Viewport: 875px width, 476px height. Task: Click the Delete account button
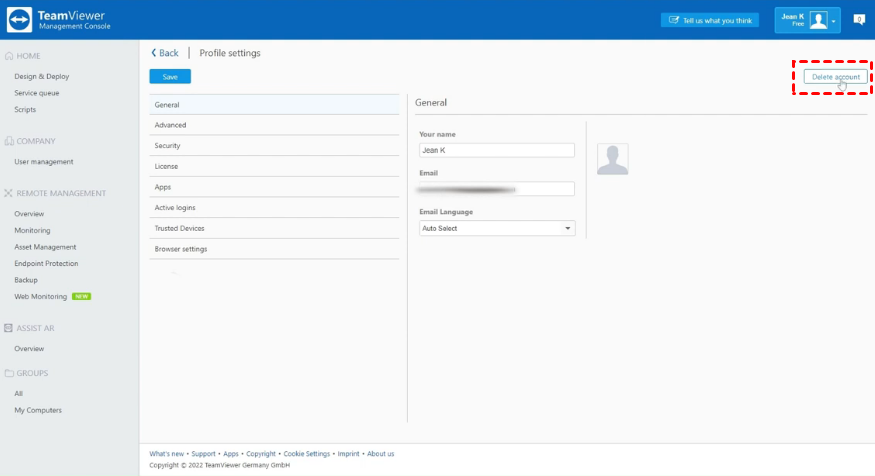pyautogui.click(x=835, y=77)
